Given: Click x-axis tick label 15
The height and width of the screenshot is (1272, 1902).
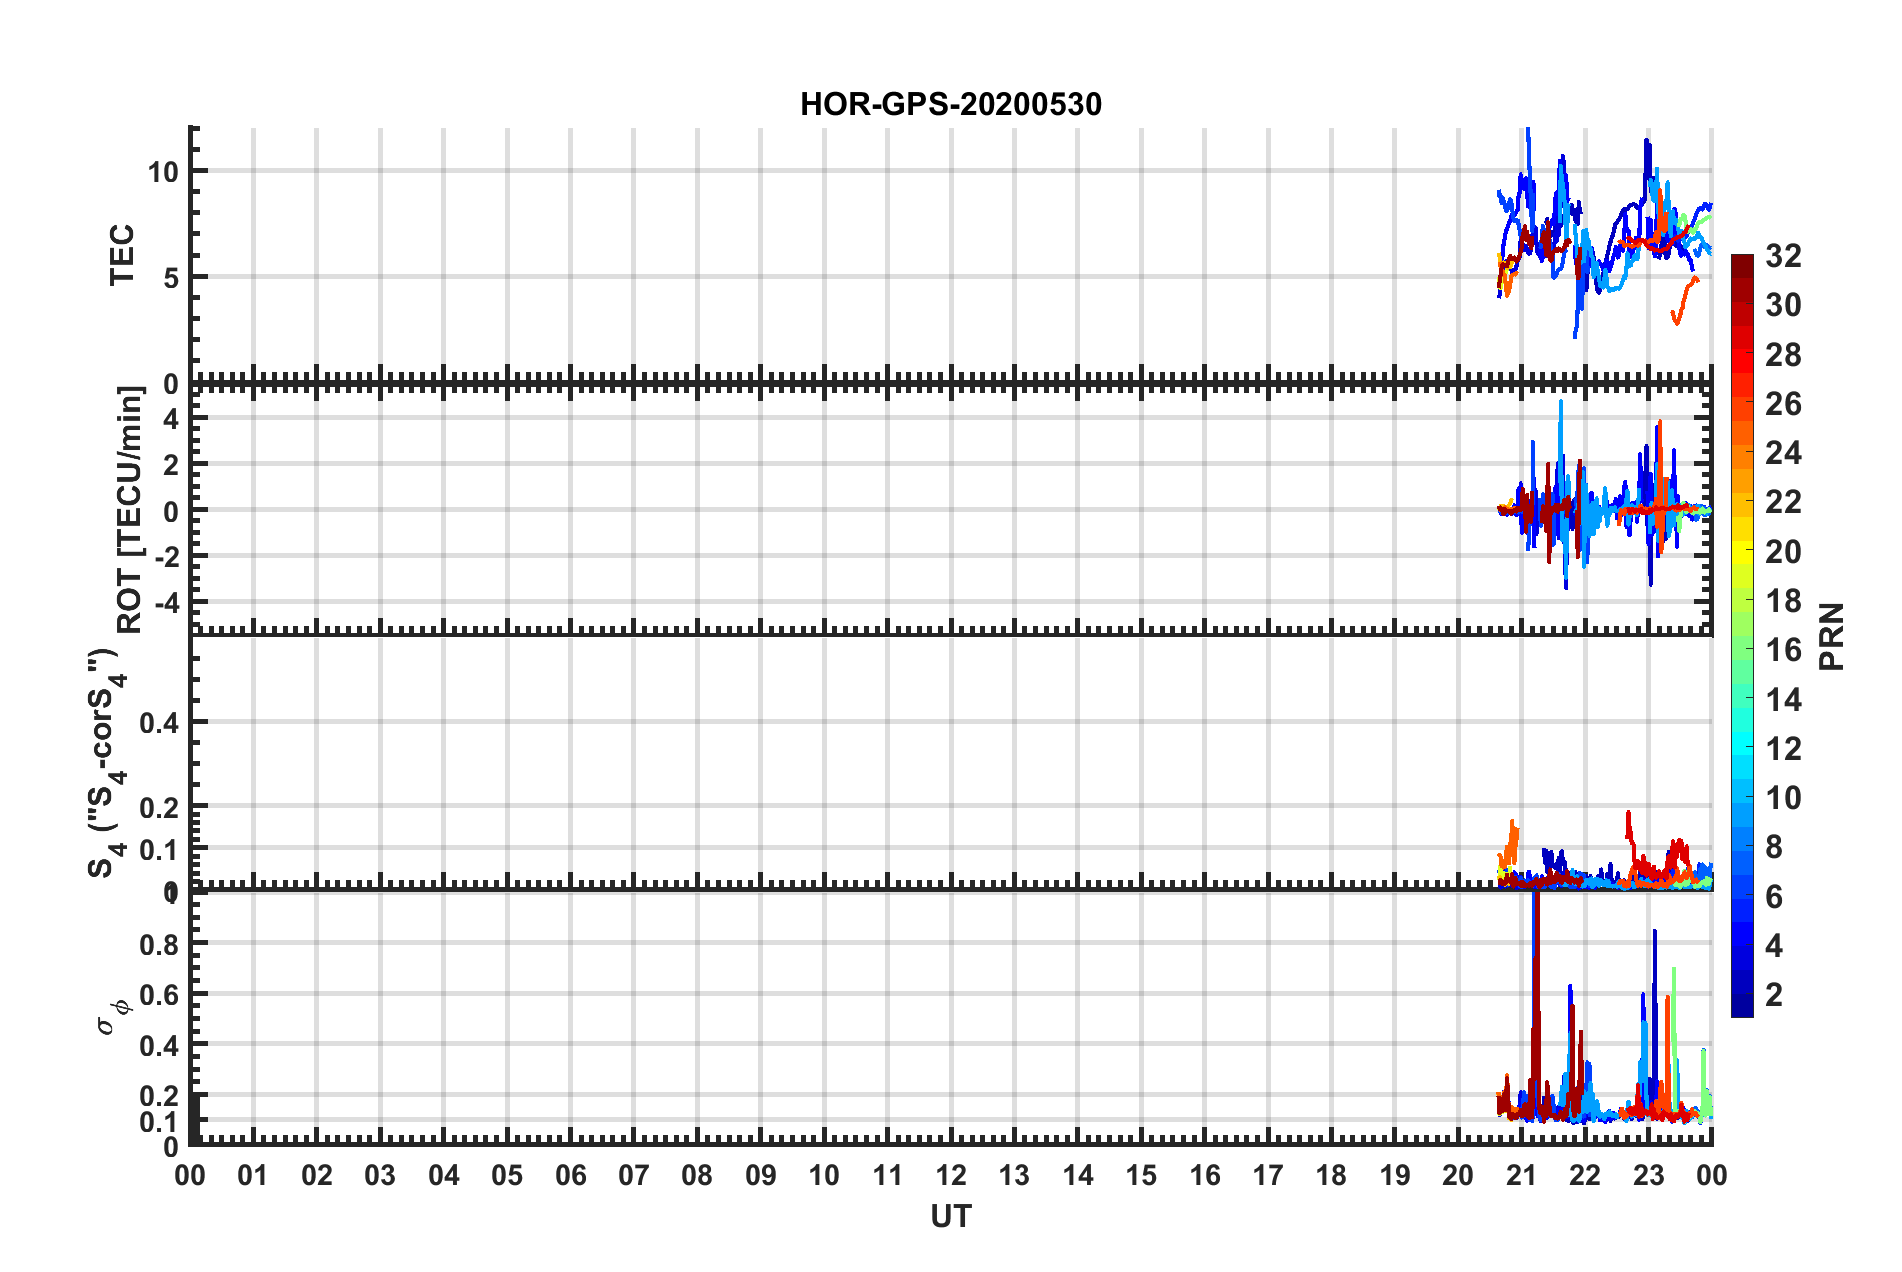Looking at the screenshot, I should [1141, 1175].
